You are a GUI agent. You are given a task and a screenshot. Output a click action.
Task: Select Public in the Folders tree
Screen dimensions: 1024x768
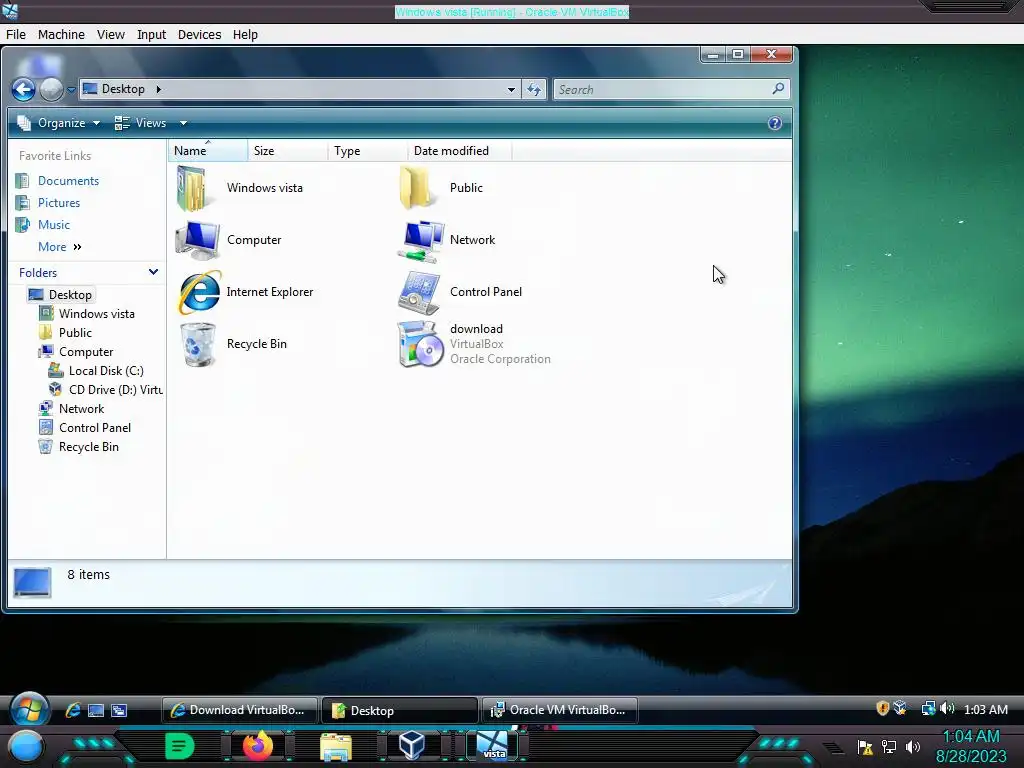[x=75, y=332]
